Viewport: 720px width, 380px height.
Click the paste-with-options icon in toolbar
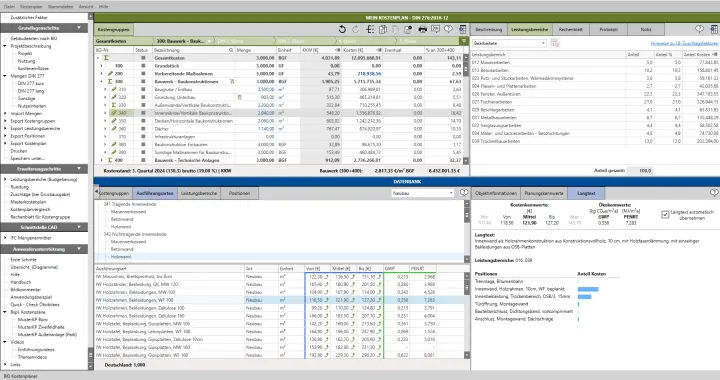tap(408, 29)
